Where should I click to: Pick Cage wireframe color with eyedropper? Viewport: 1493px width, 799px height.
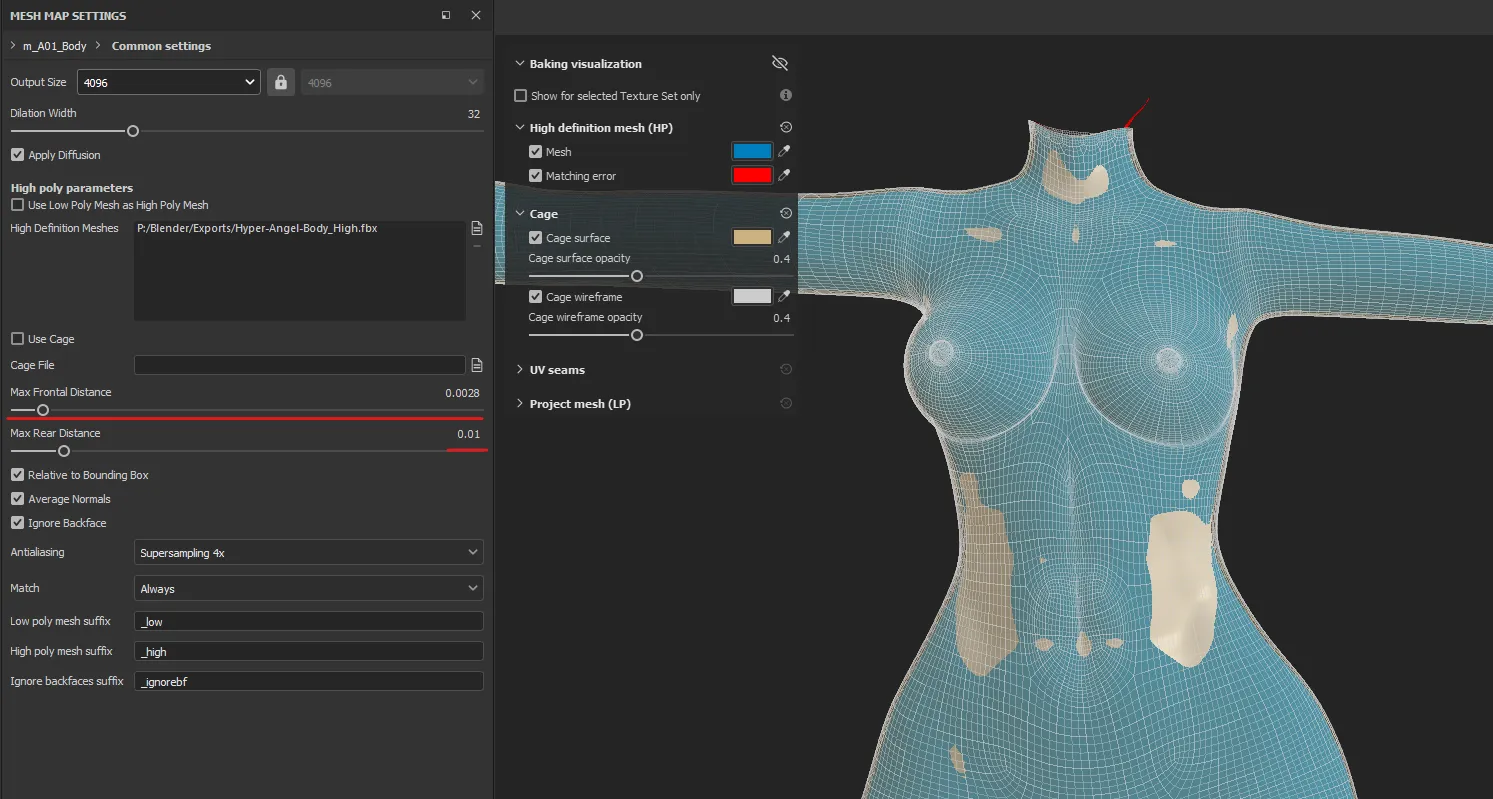tap(785, 296)
